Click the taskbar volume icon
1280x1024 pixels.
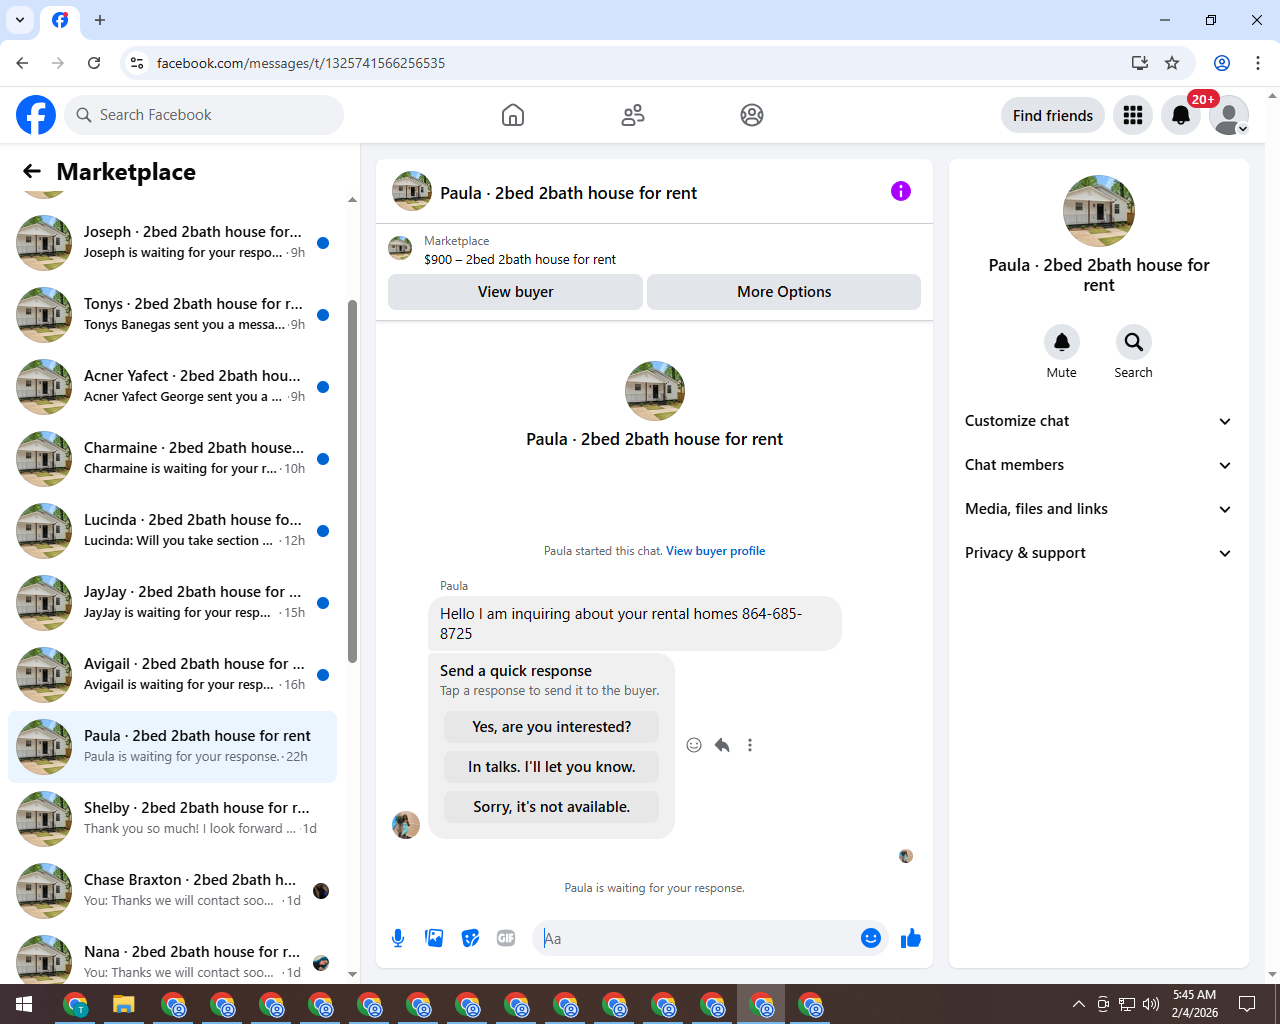pyautogui.click(x=1151, y=1004)
